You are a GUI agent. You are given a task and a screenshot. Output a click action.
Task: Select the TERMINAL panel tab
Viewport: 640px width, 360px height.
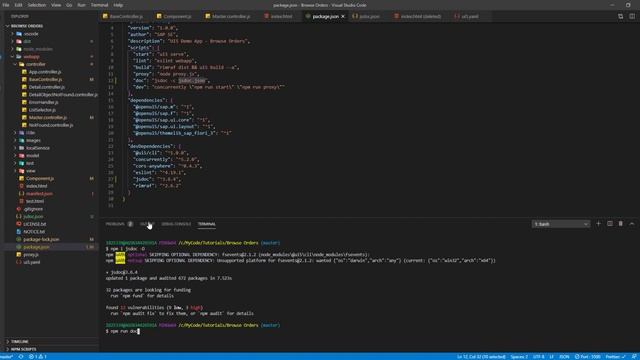click(x=207, y=224)
